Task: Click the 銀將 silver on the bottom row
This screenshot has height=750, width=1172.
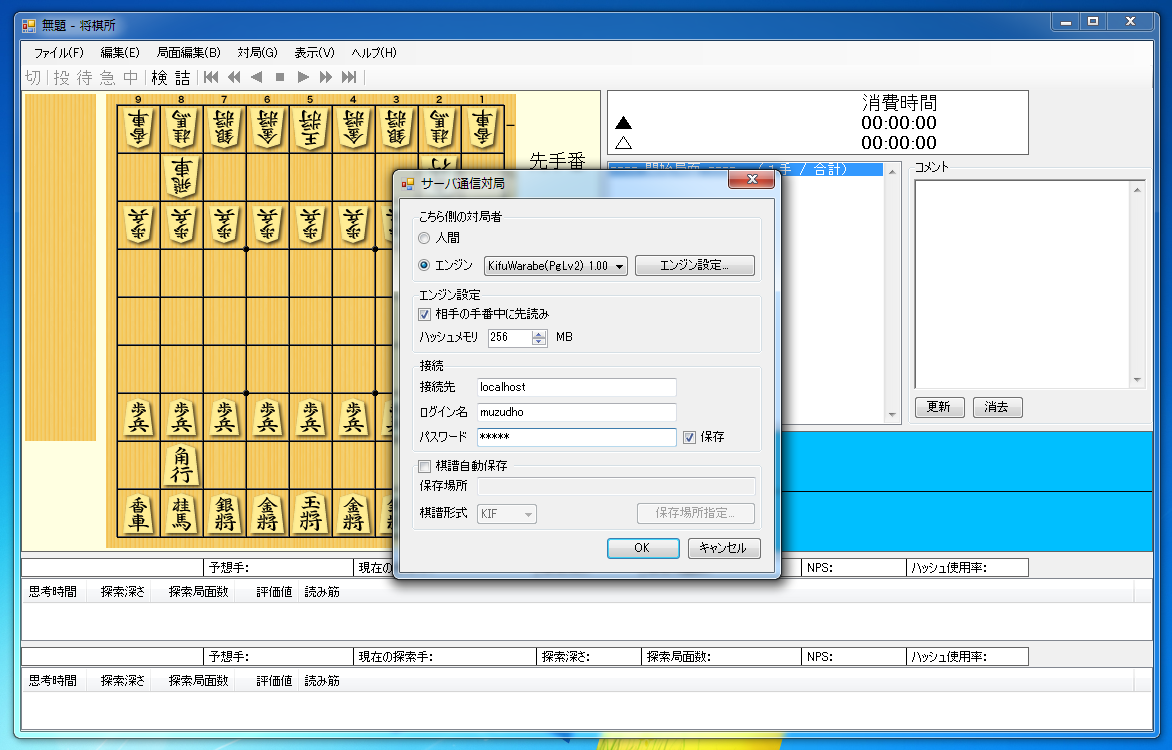Action: [224, 513]
